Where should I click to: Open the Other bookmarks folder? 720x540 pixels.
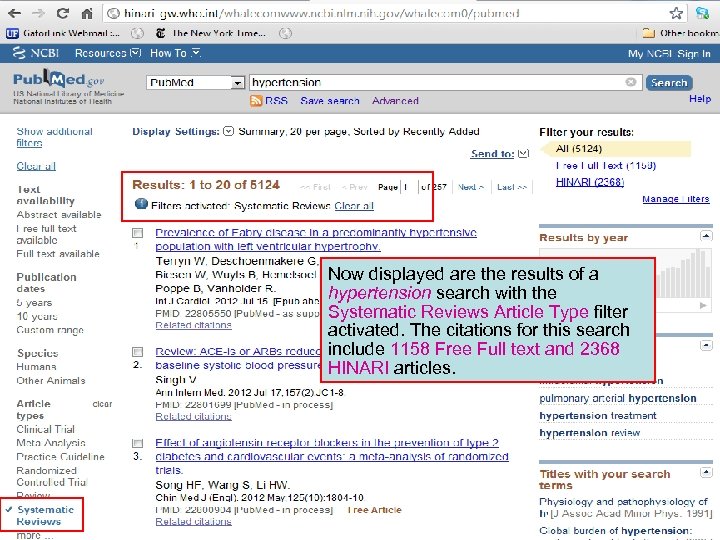(681, 33)
